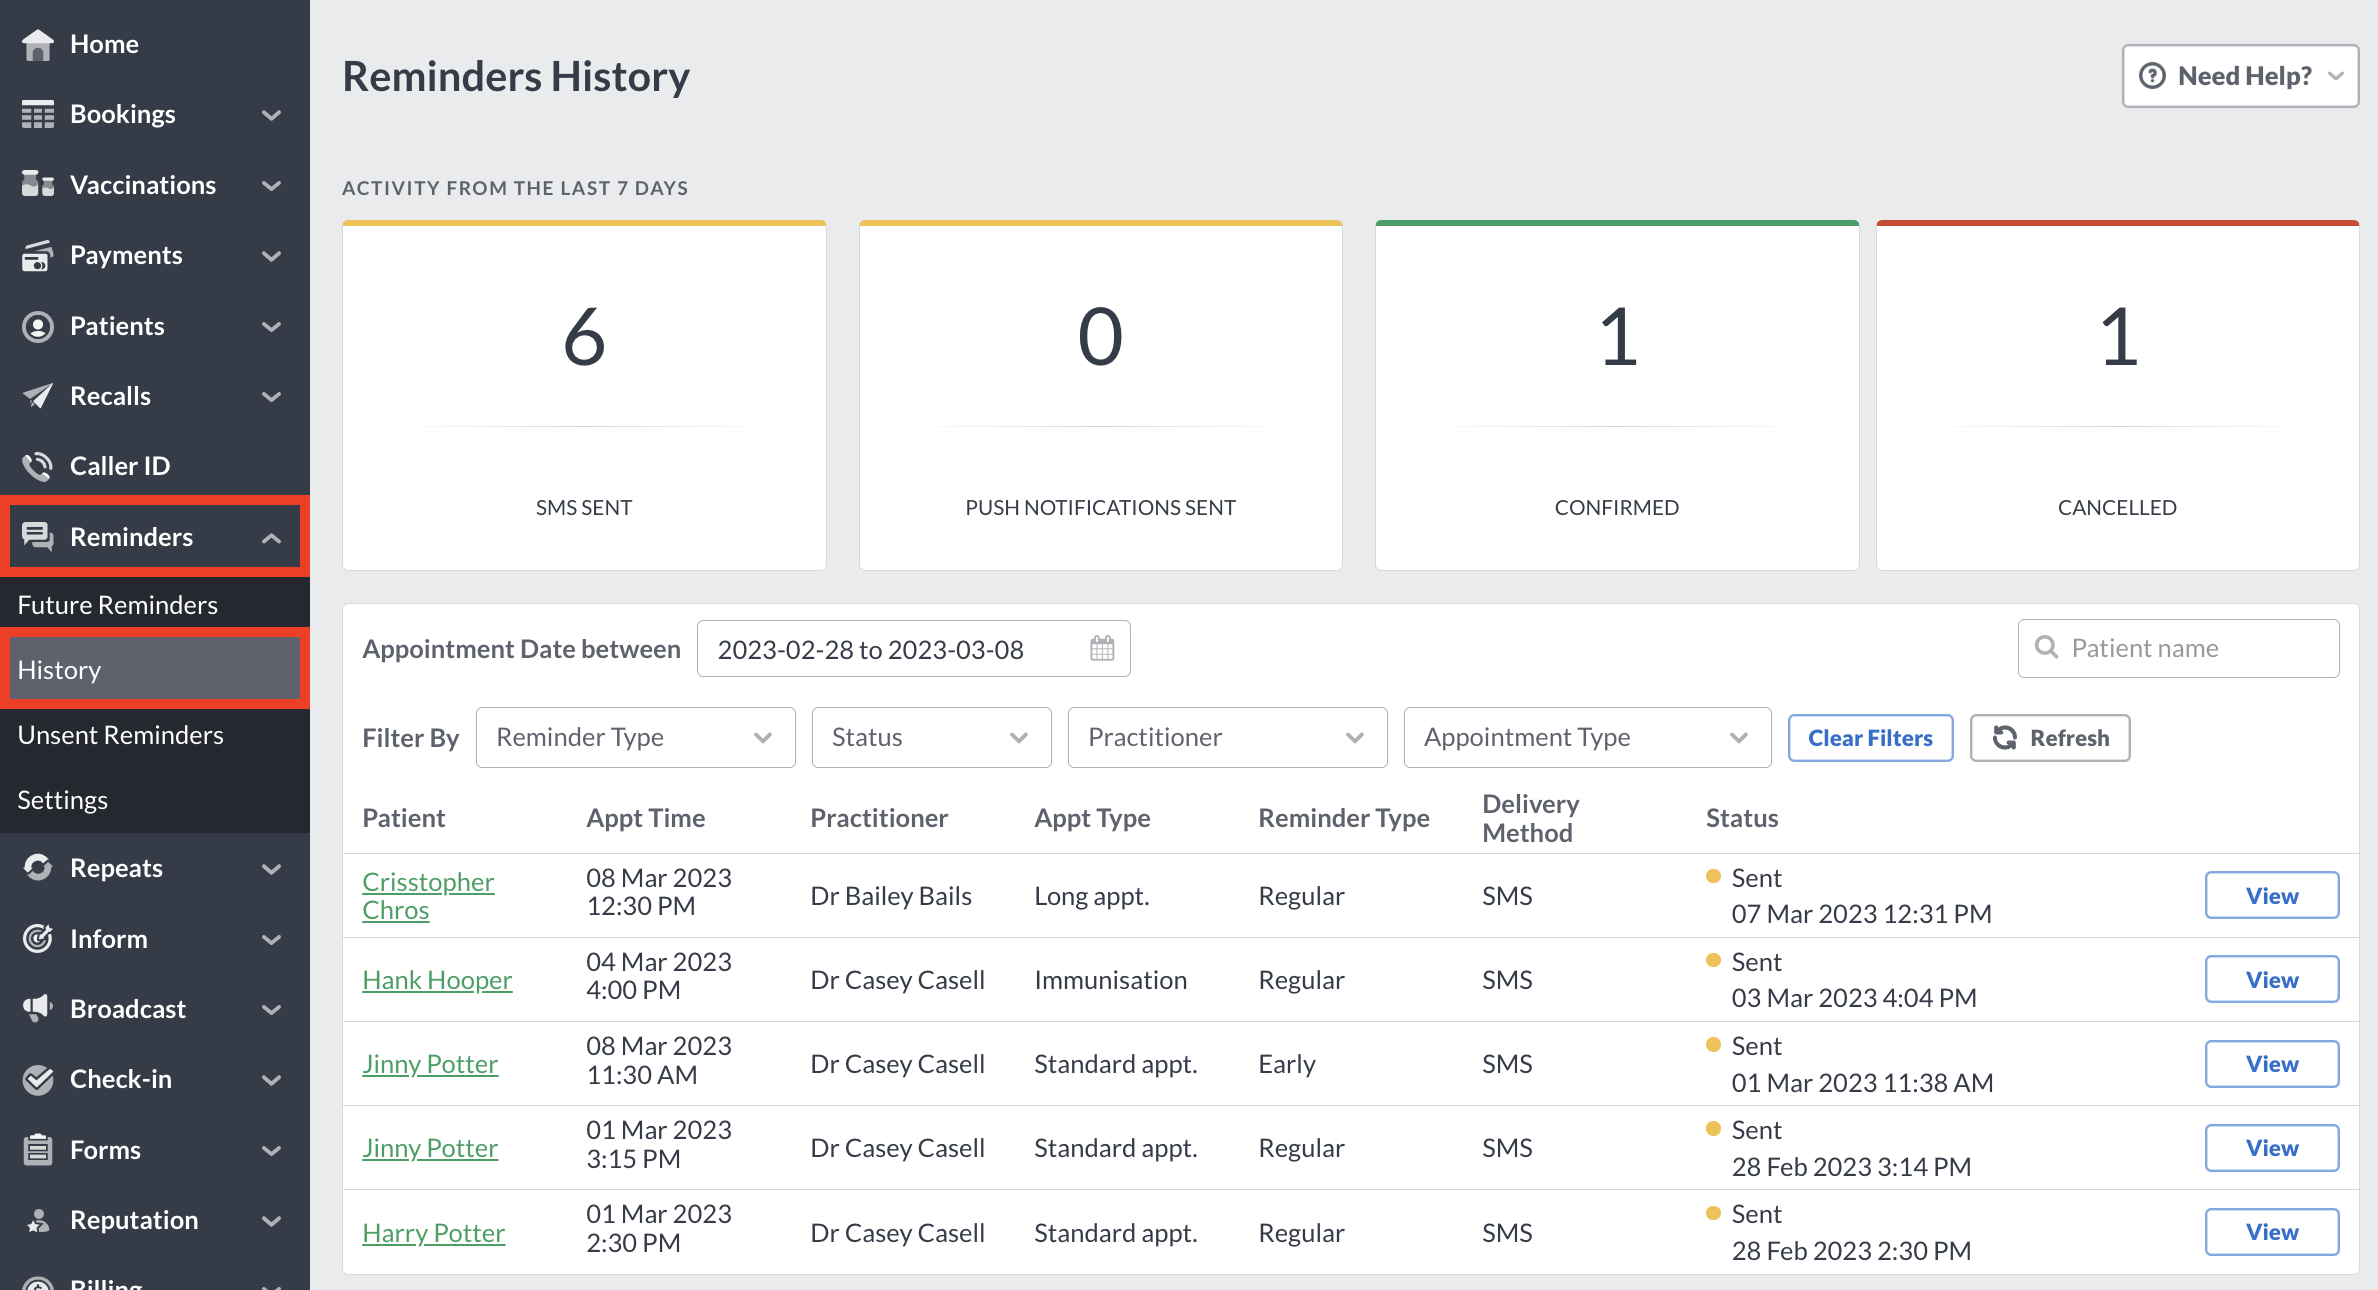Click the Repeats cycle icon
The width and height of the screenshot is (2378, 1290).
coord(38,868)
